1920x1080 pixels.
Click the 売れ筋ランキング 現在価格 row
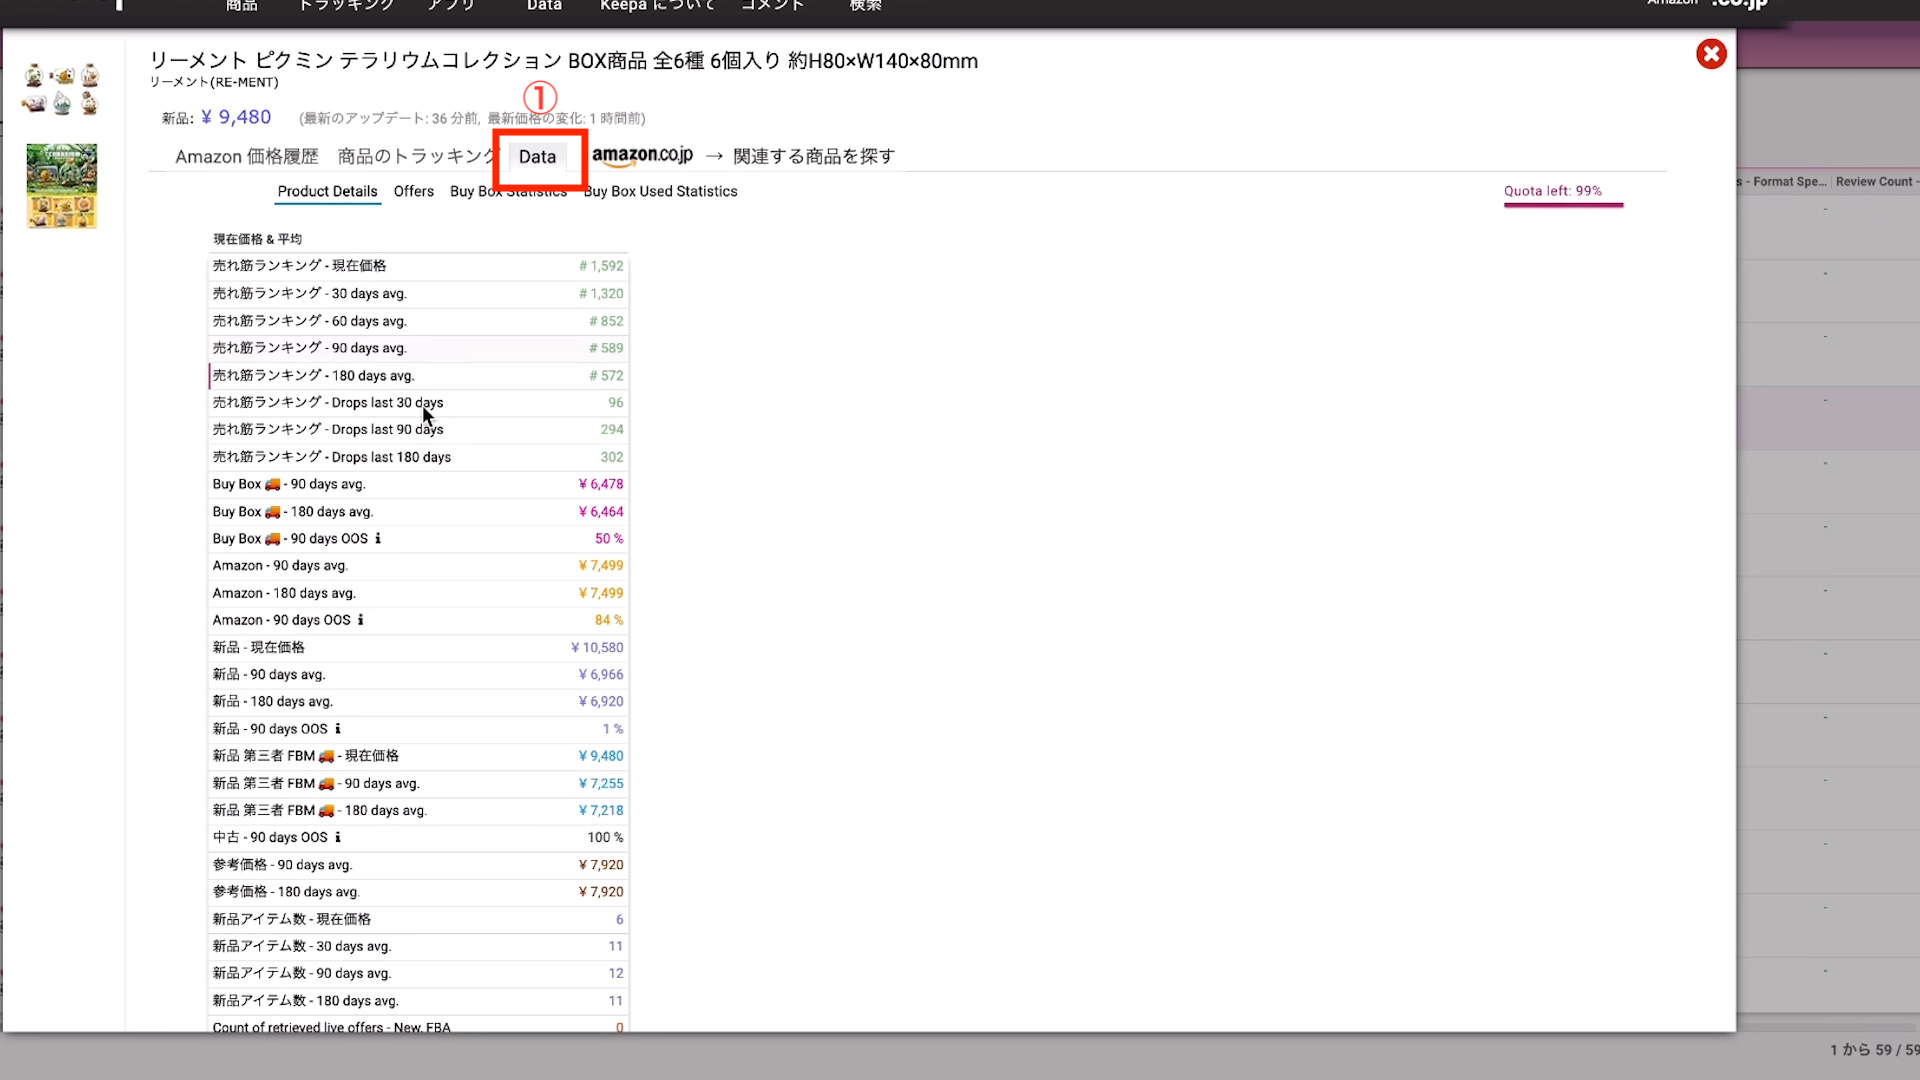click(417, 266)
